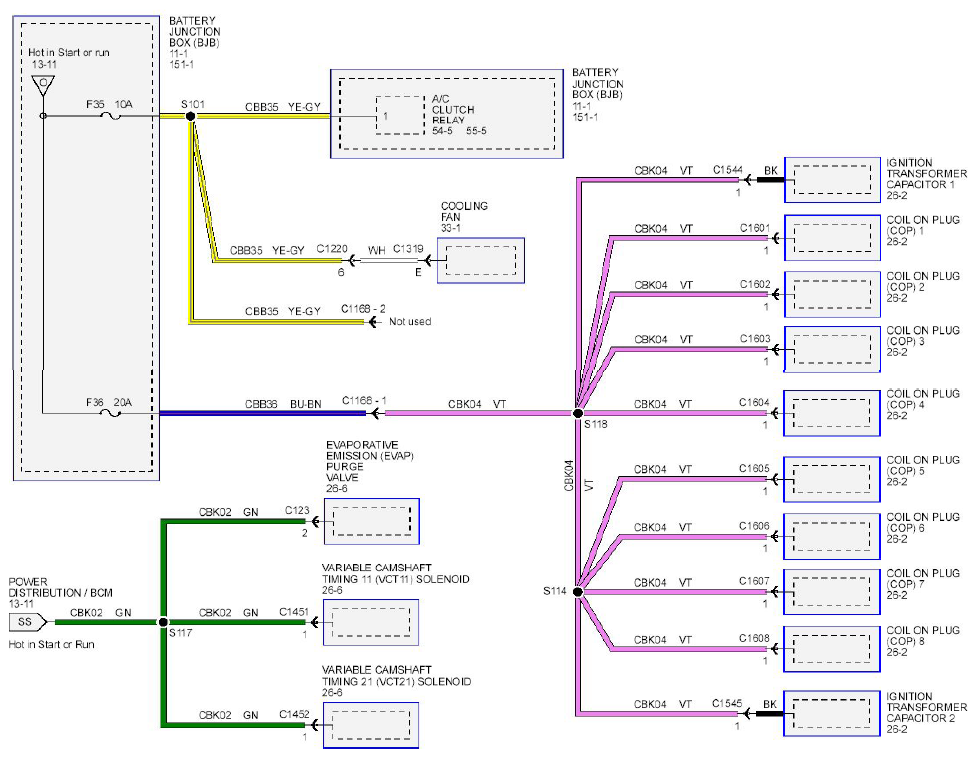Select the Cooling Fan component box
The image size is (977, 758).
click(x=480, y=260)
